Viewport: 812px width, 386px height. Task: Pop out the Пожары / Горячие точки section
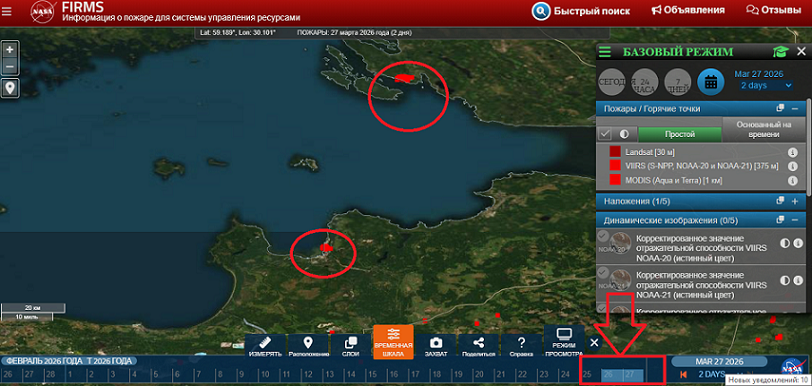pyautogui.click(x=780, y=108)
